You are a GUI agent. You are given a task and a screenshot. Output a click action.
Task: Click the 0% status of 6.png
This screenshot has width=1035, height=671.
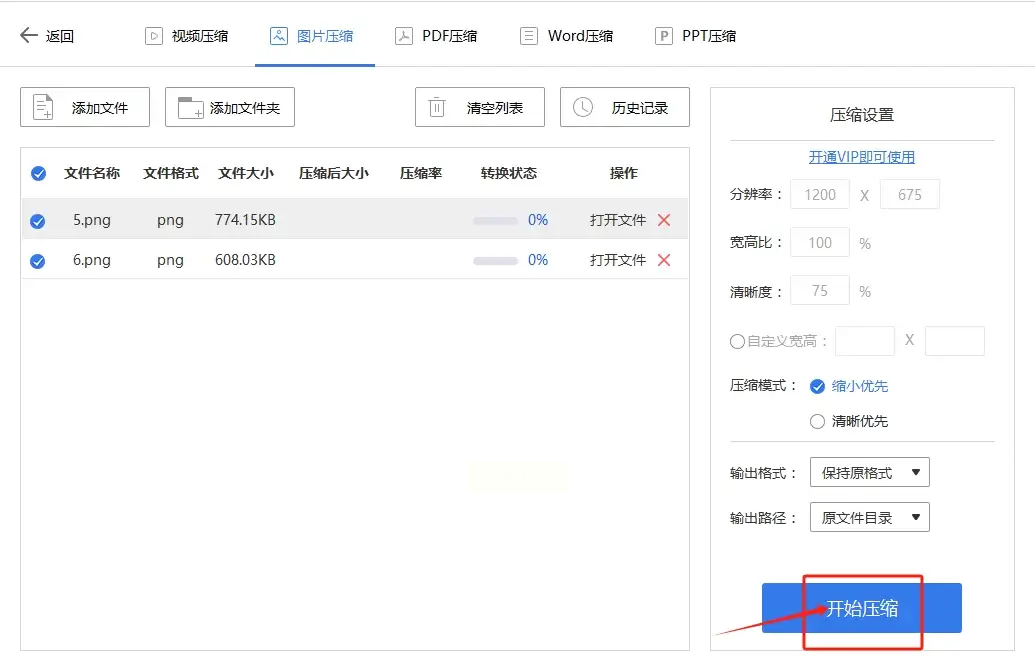coord(538,260)
